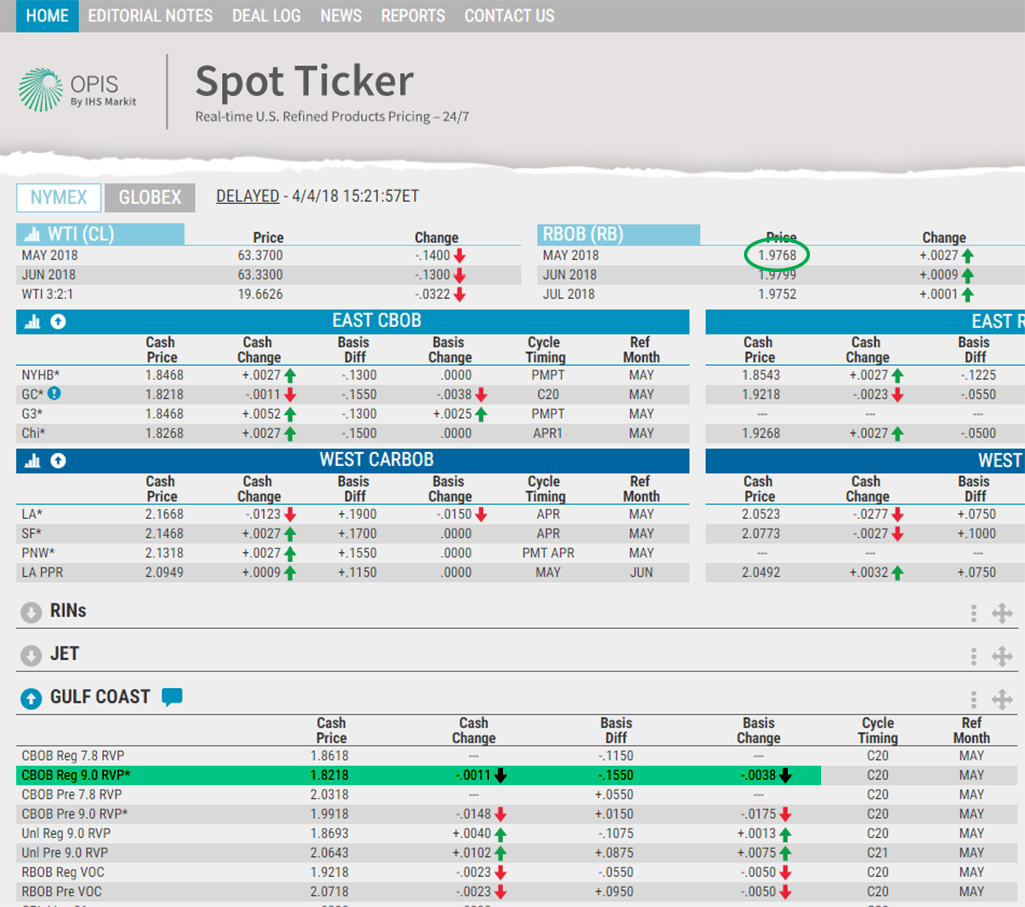
Task: Click the info icon beside GC*
Action: point(55,394)
